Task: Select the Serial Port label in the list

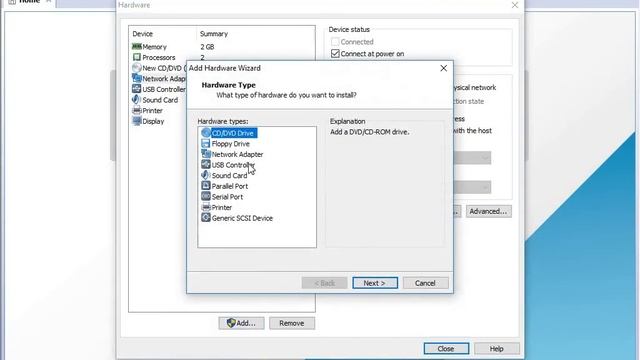Action: 227,197
